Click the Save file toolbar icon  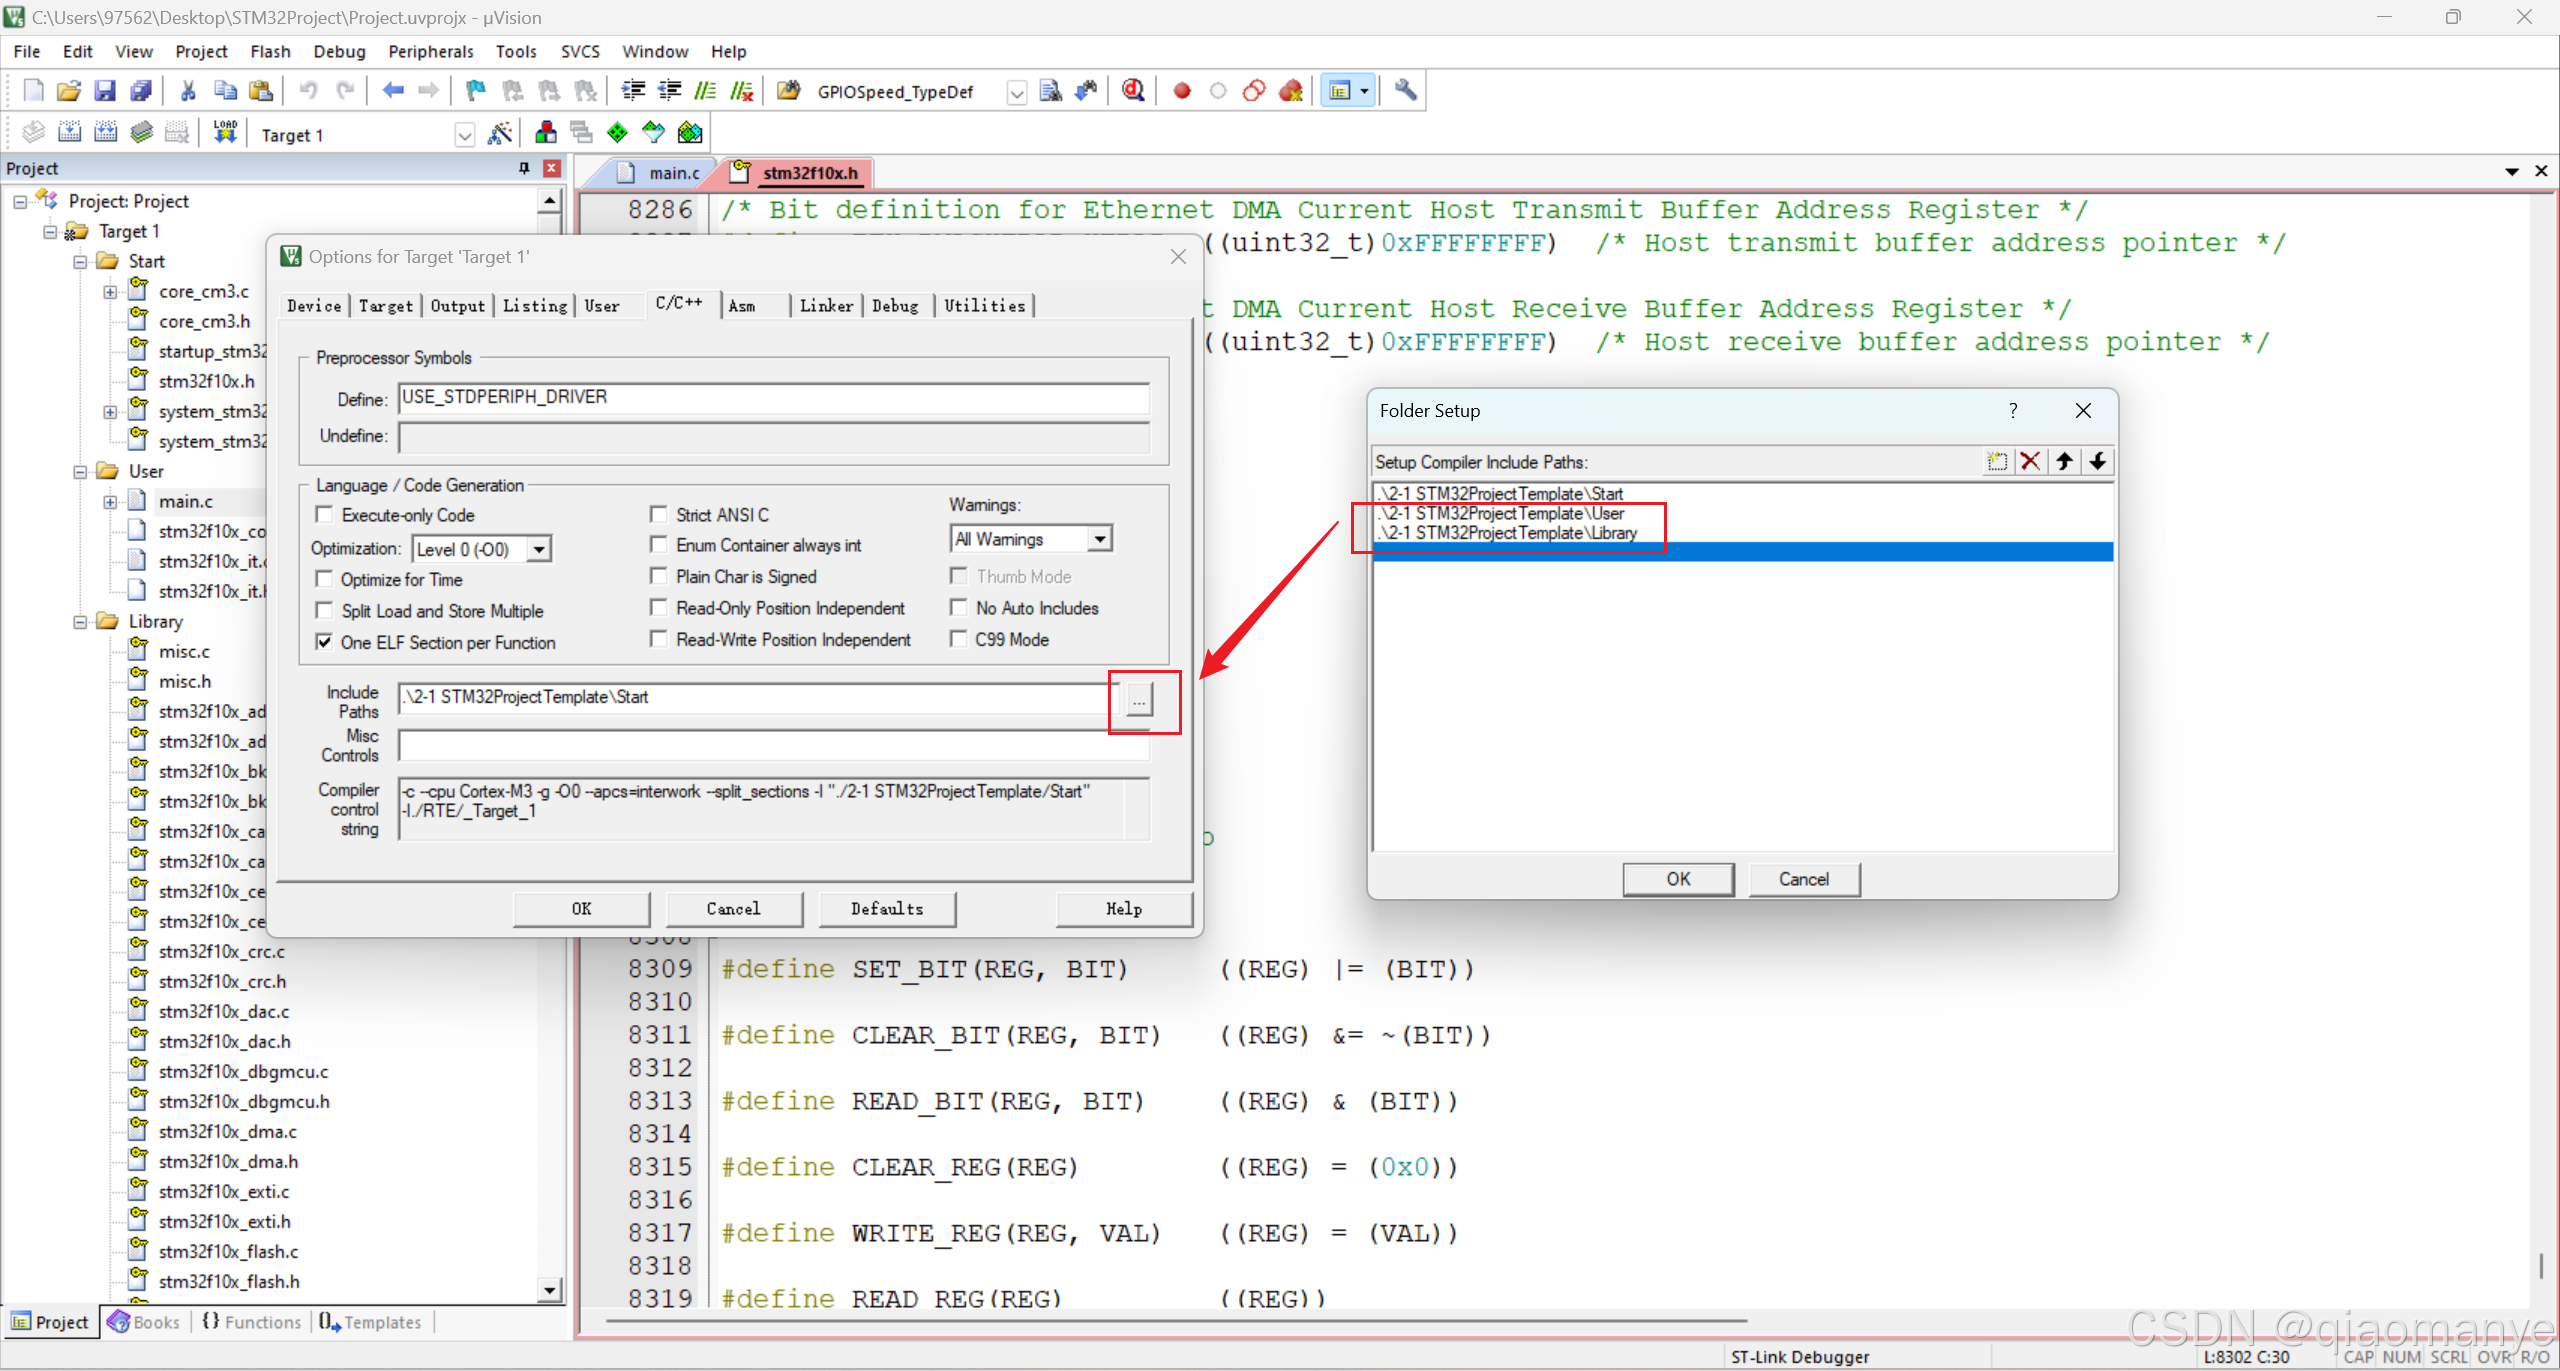(105, 91)
